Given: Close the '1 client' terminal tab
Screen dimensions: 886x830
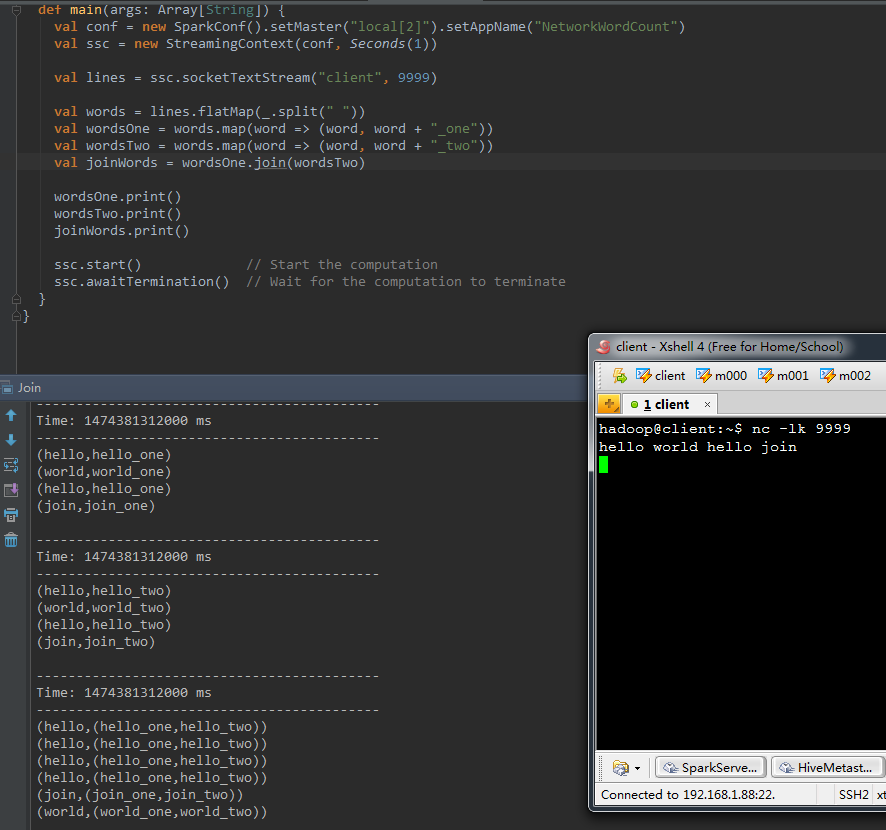Looking at the screenshot, I should tap(707, 404).
